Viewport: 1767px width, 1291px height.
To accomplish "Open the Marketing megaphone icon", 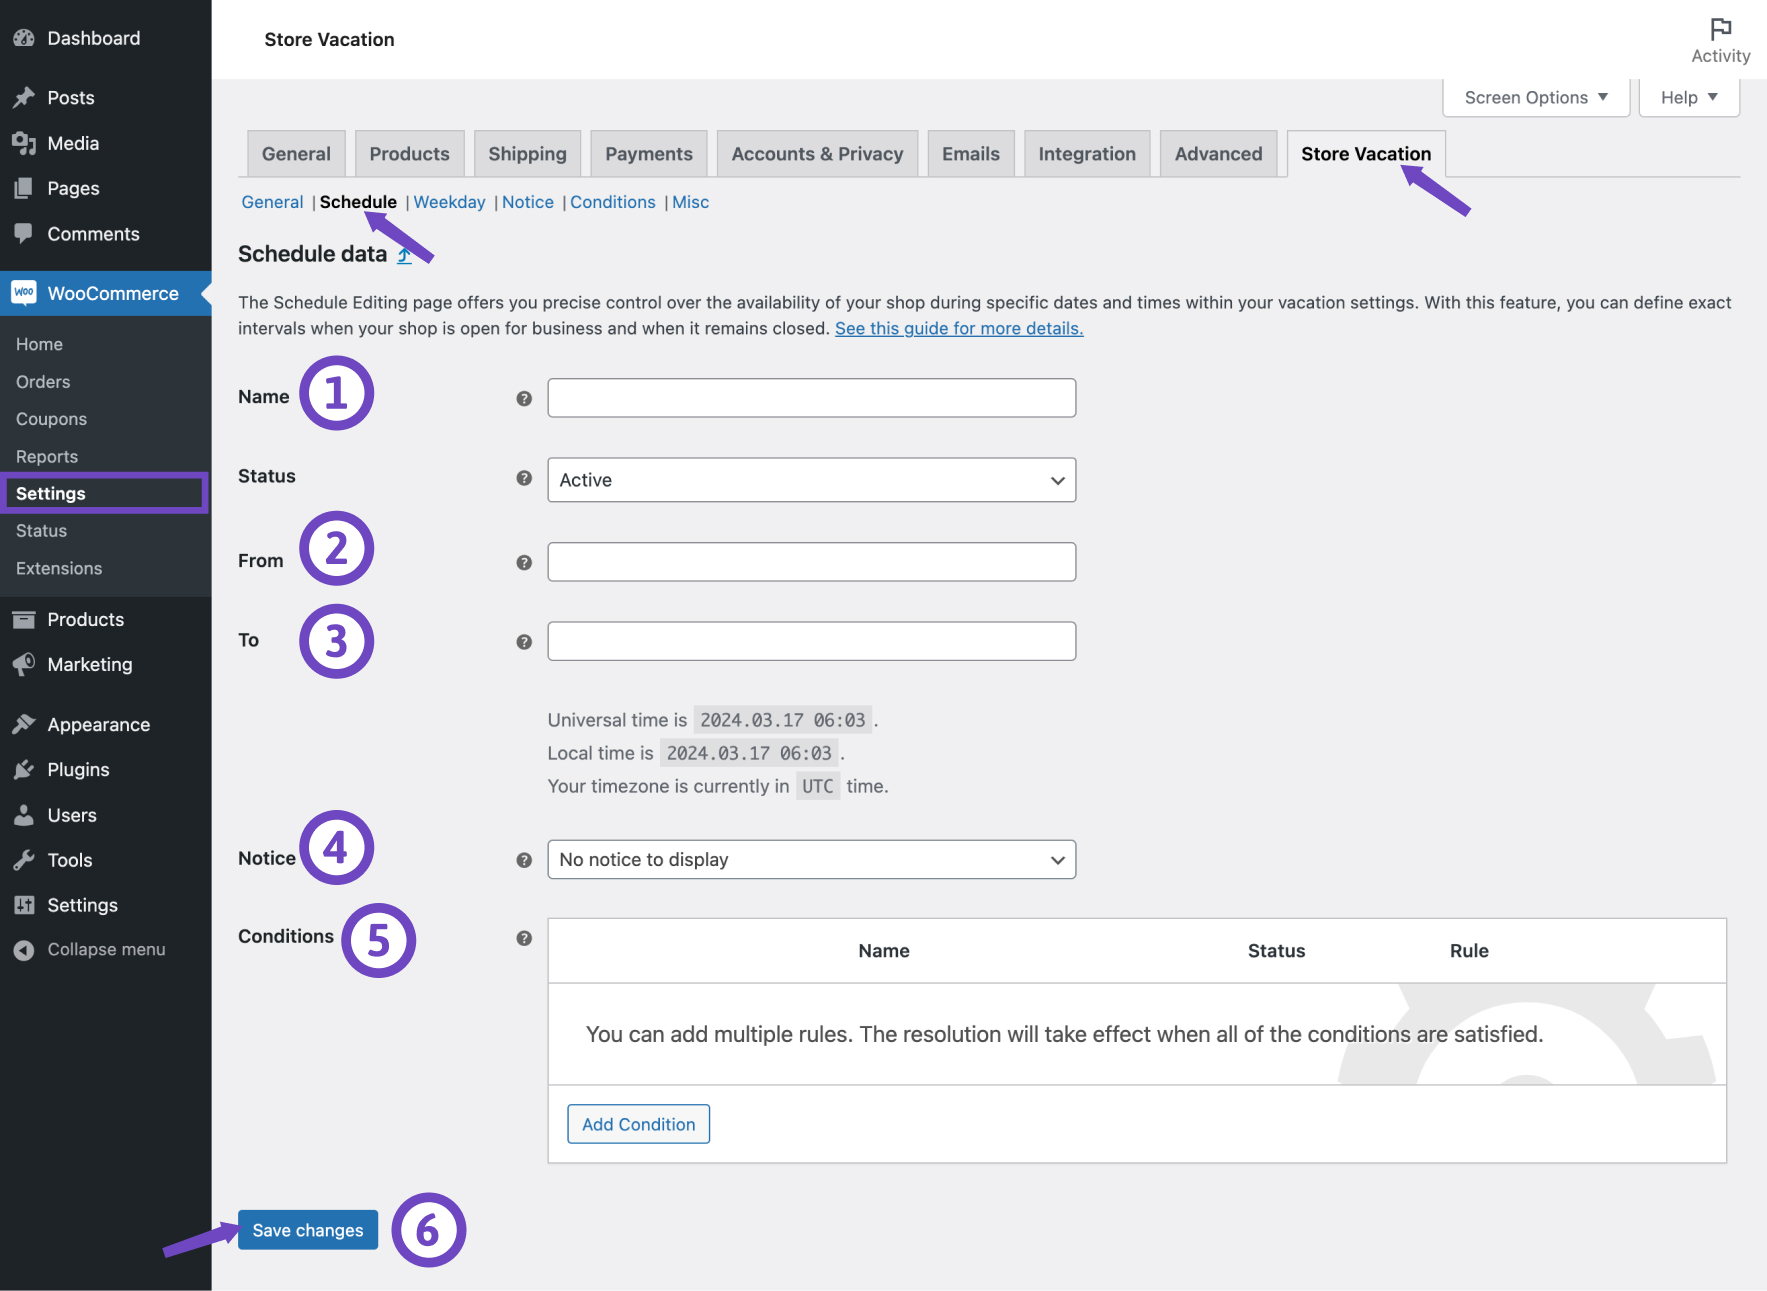I will (x=25, y=664).
